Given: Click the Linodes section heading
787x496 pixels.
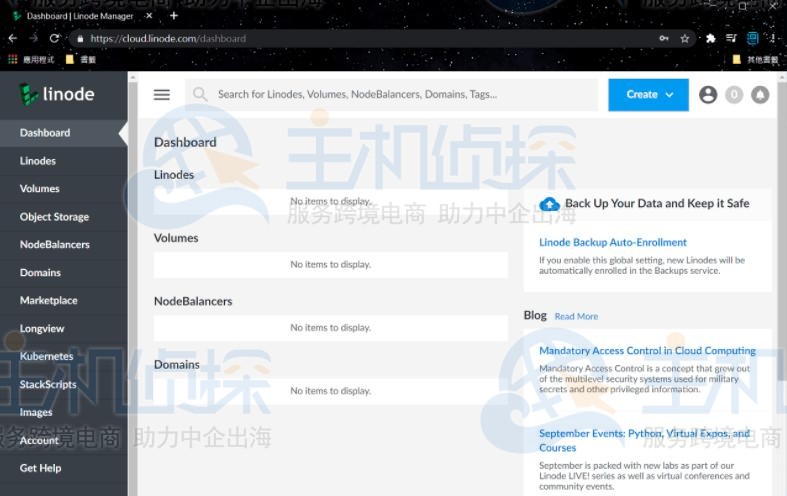Looking at the screenshot, I should pos(174,175).
